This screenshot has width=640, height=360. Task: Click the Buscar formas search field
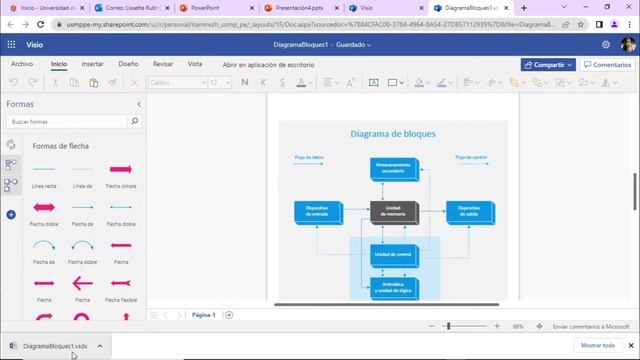click(x=67, y=122)
